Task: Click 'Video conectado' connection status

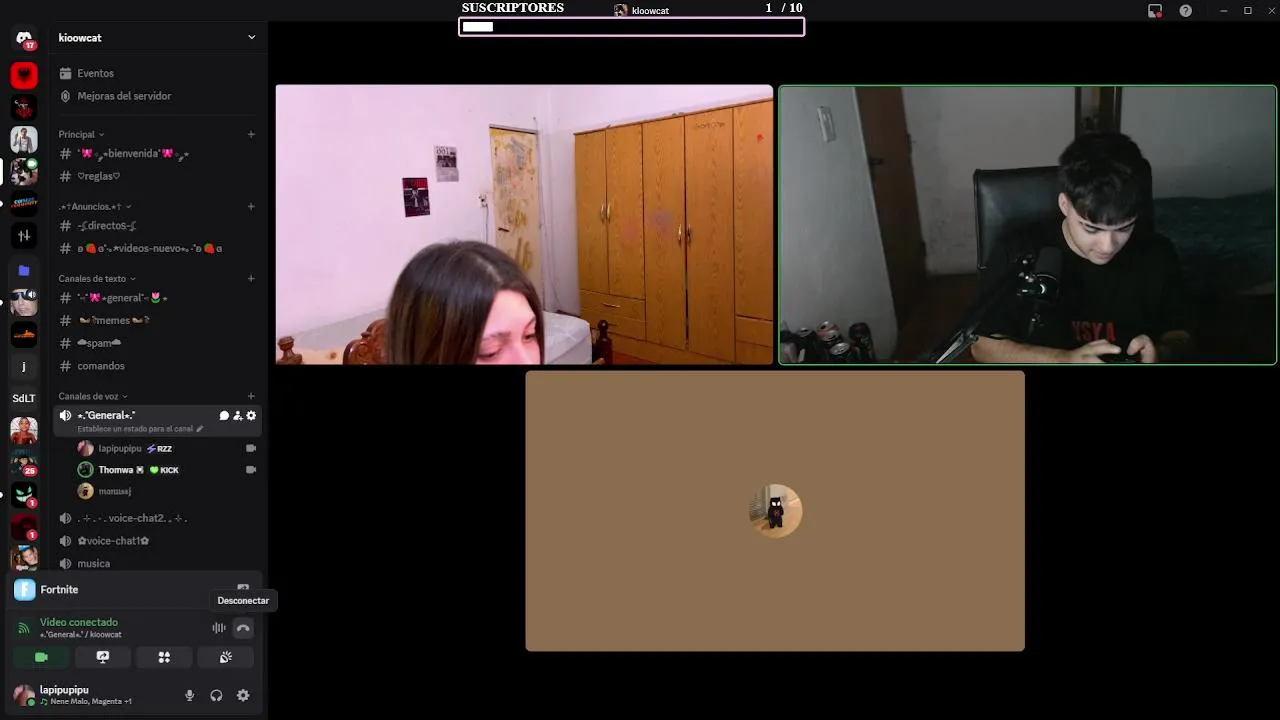Action: click(79, 622)
